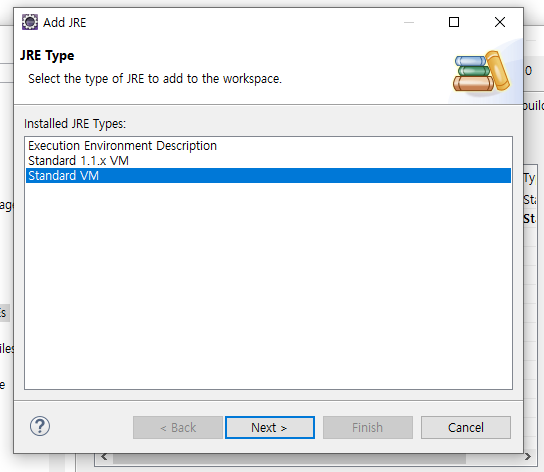Image resolution: width=544 pixels, height=472 pixels.
Task: Click the background window's horizontal scrollbar
Action: pyautogui.click(x=289, y=458)
